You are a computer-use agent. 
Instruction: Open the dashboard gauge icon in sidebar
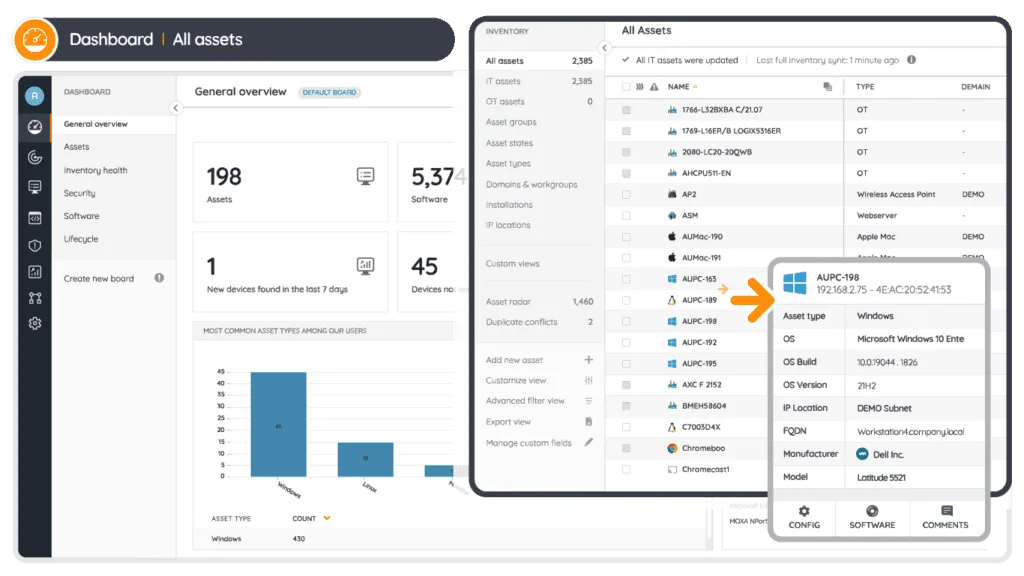[x=35, y=127]
